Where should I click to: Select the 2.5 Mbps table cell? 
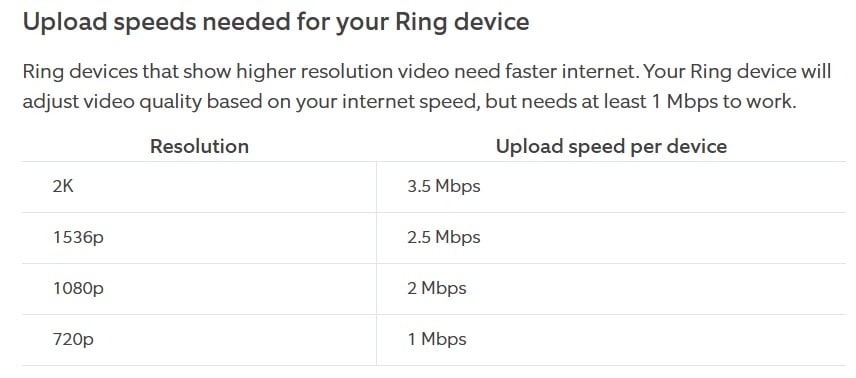coord(611,238)
